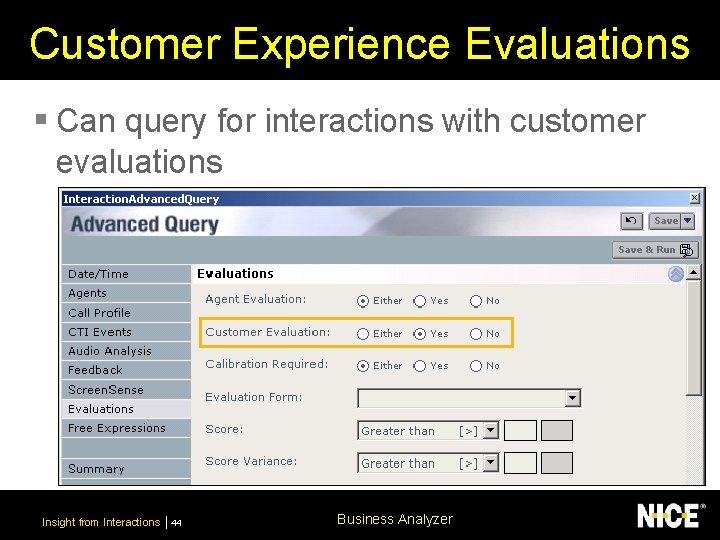Click the Calibration Required label
The height and width of the screenshot is (540, 720).
[267, 364]
